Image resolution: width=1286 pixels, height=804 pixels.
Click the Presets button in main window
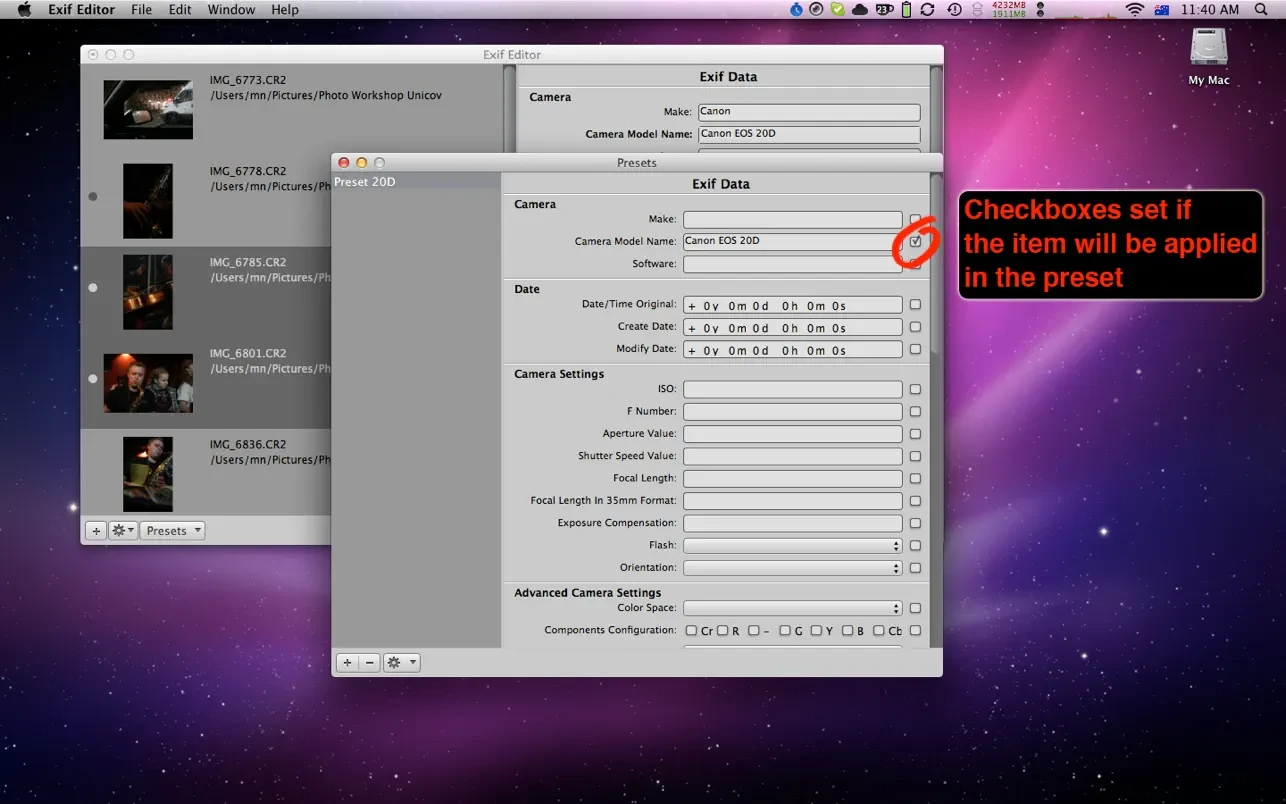(172, 531)
